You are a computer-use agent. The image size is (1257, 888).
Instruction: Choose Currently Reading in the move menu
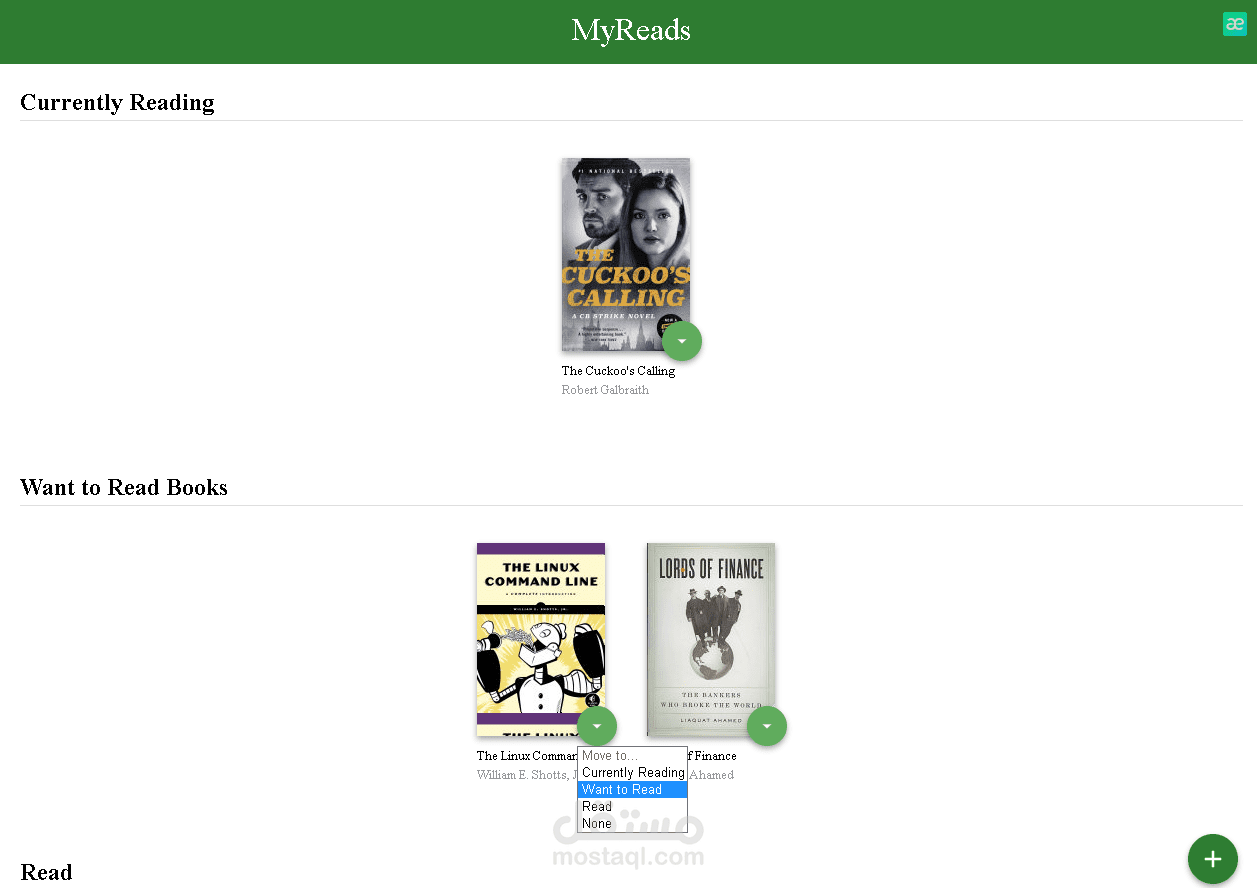tap(633, 773)
